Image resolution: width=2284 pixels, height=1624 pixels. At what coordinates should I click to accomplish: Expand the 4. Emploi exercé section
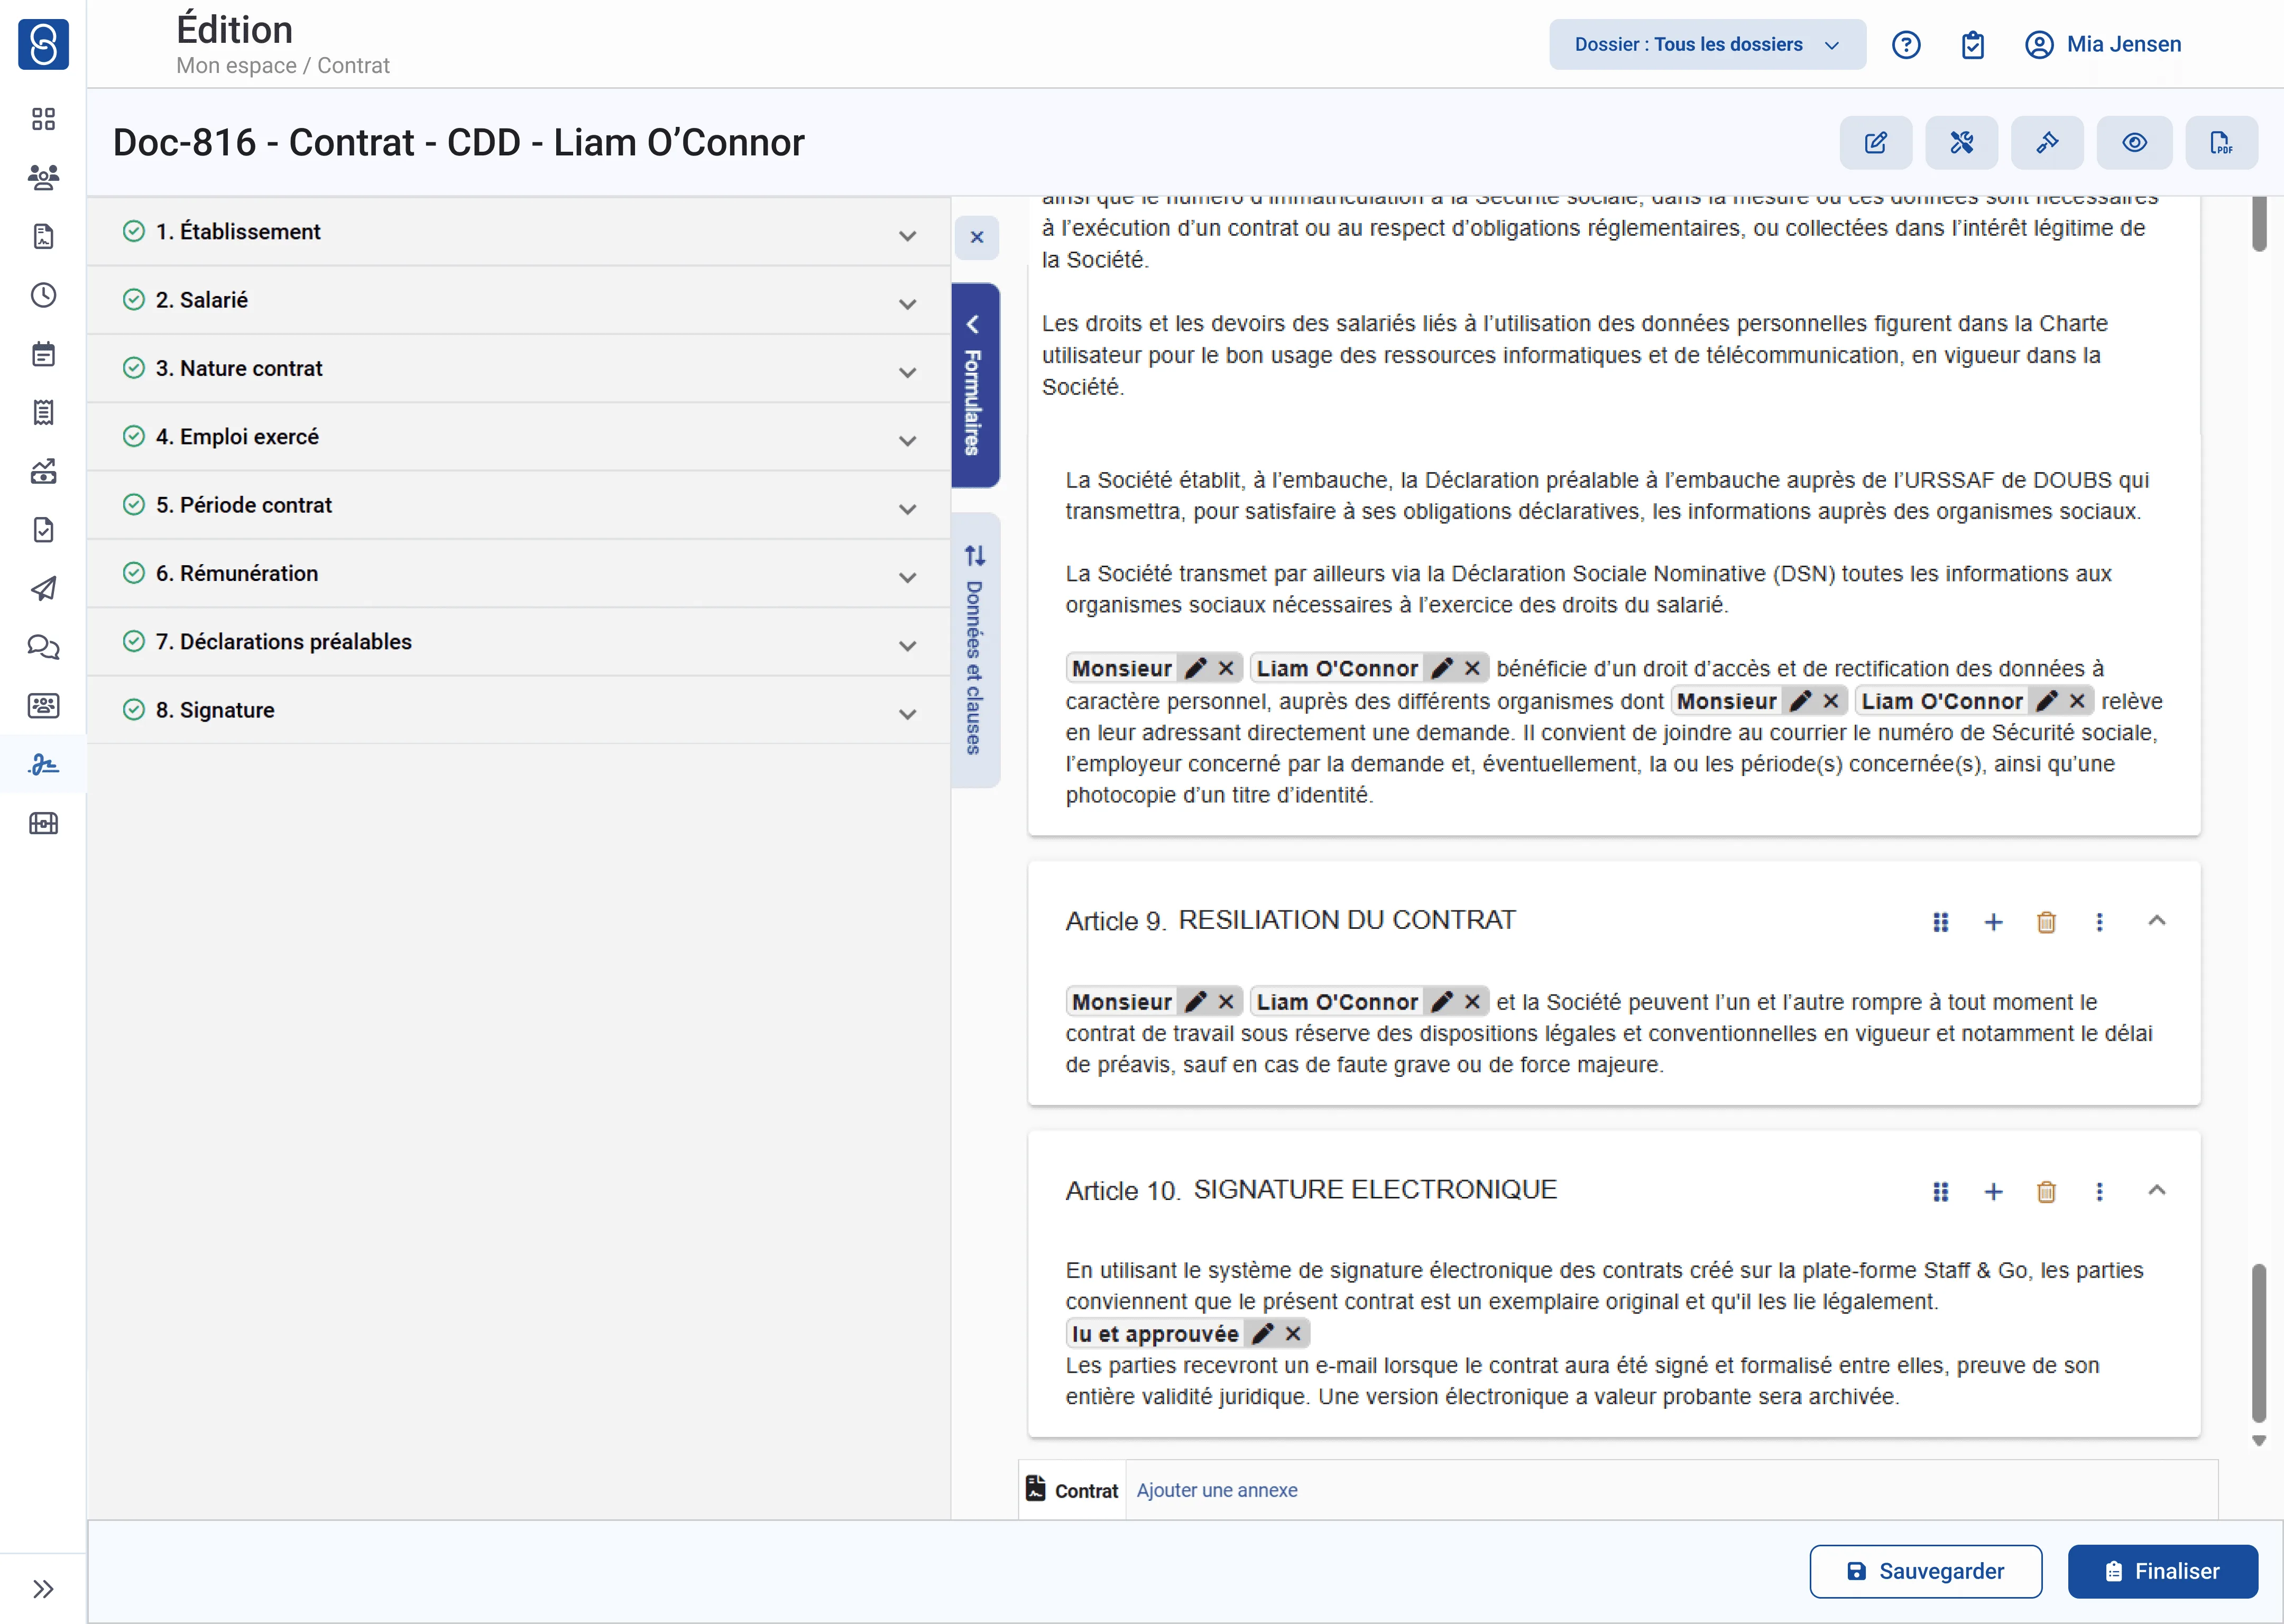pyautogui.click(x=519, y=437)
